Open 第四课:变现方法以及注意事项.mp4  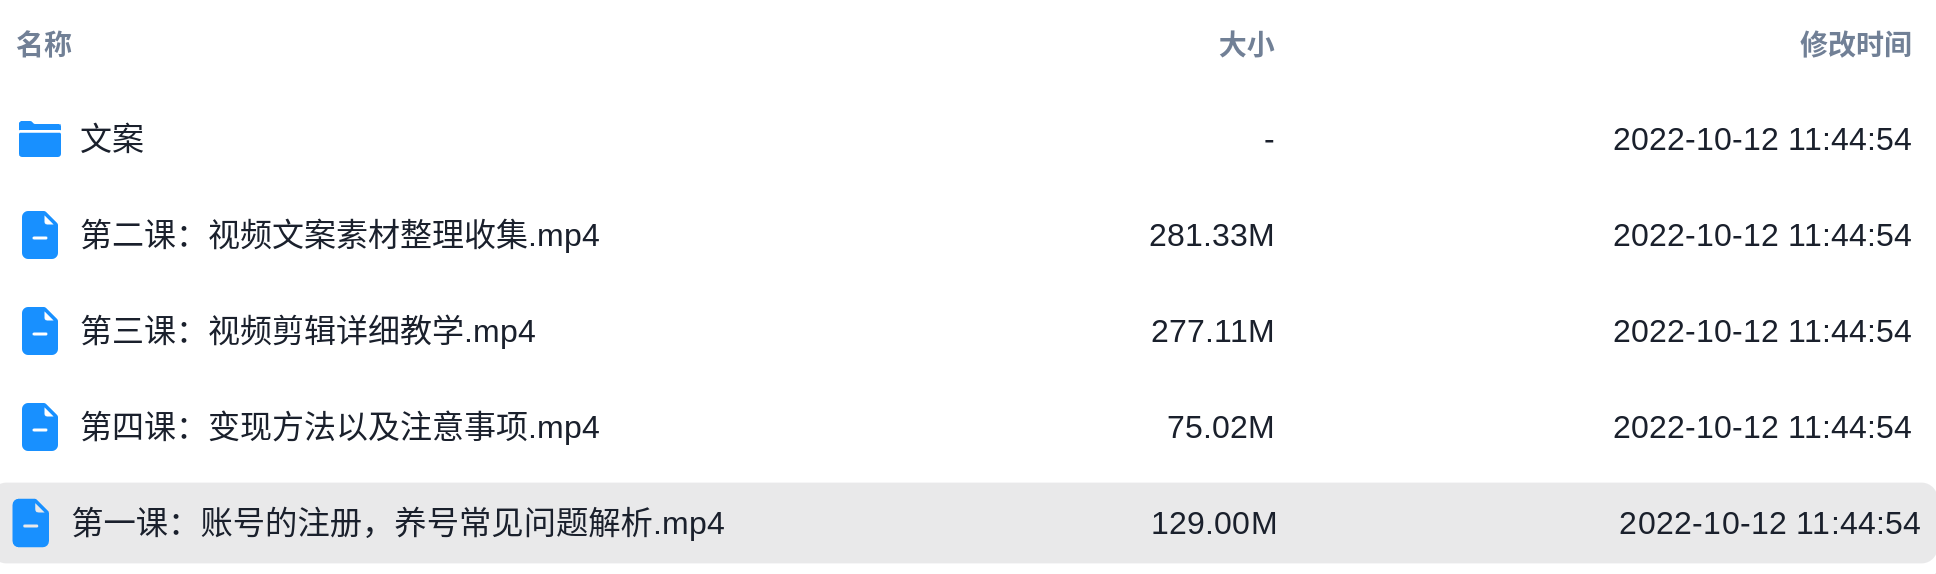(340, 427)
